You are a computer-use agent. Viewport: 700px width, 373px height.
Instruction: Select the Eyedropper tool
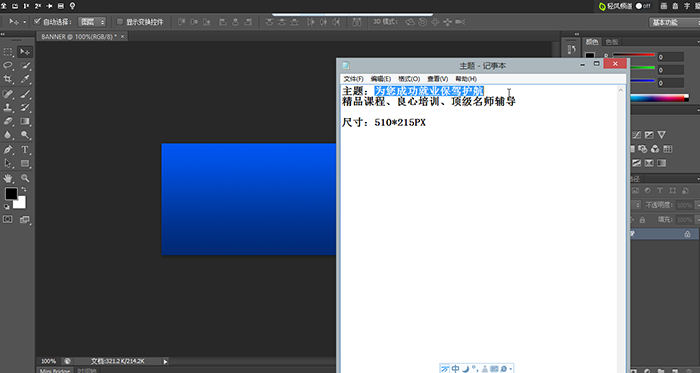click(x=25, y=79)
